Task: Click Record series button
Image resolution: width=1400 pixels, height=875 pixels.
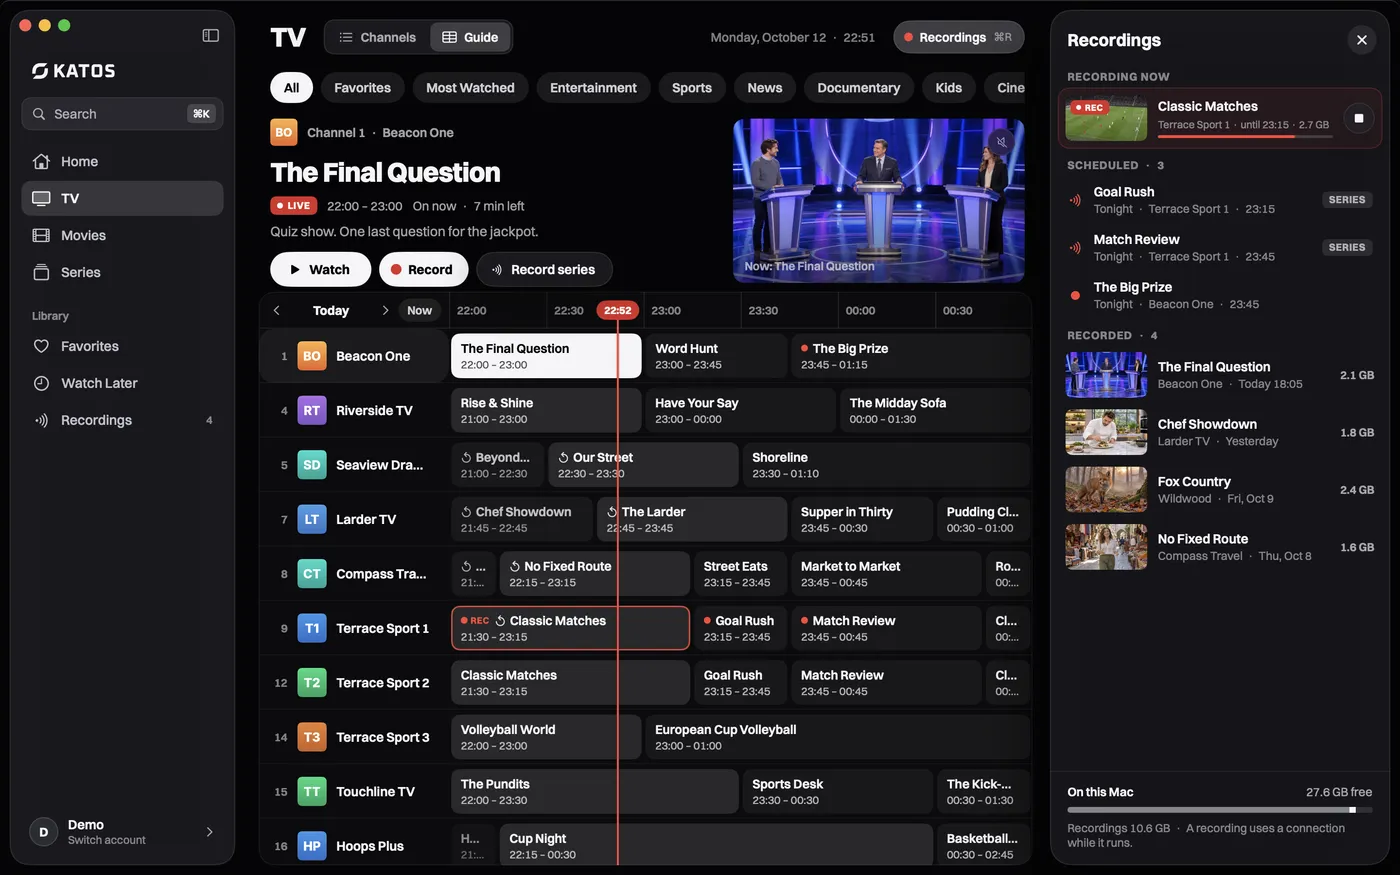Action: (x=544, y=270)
